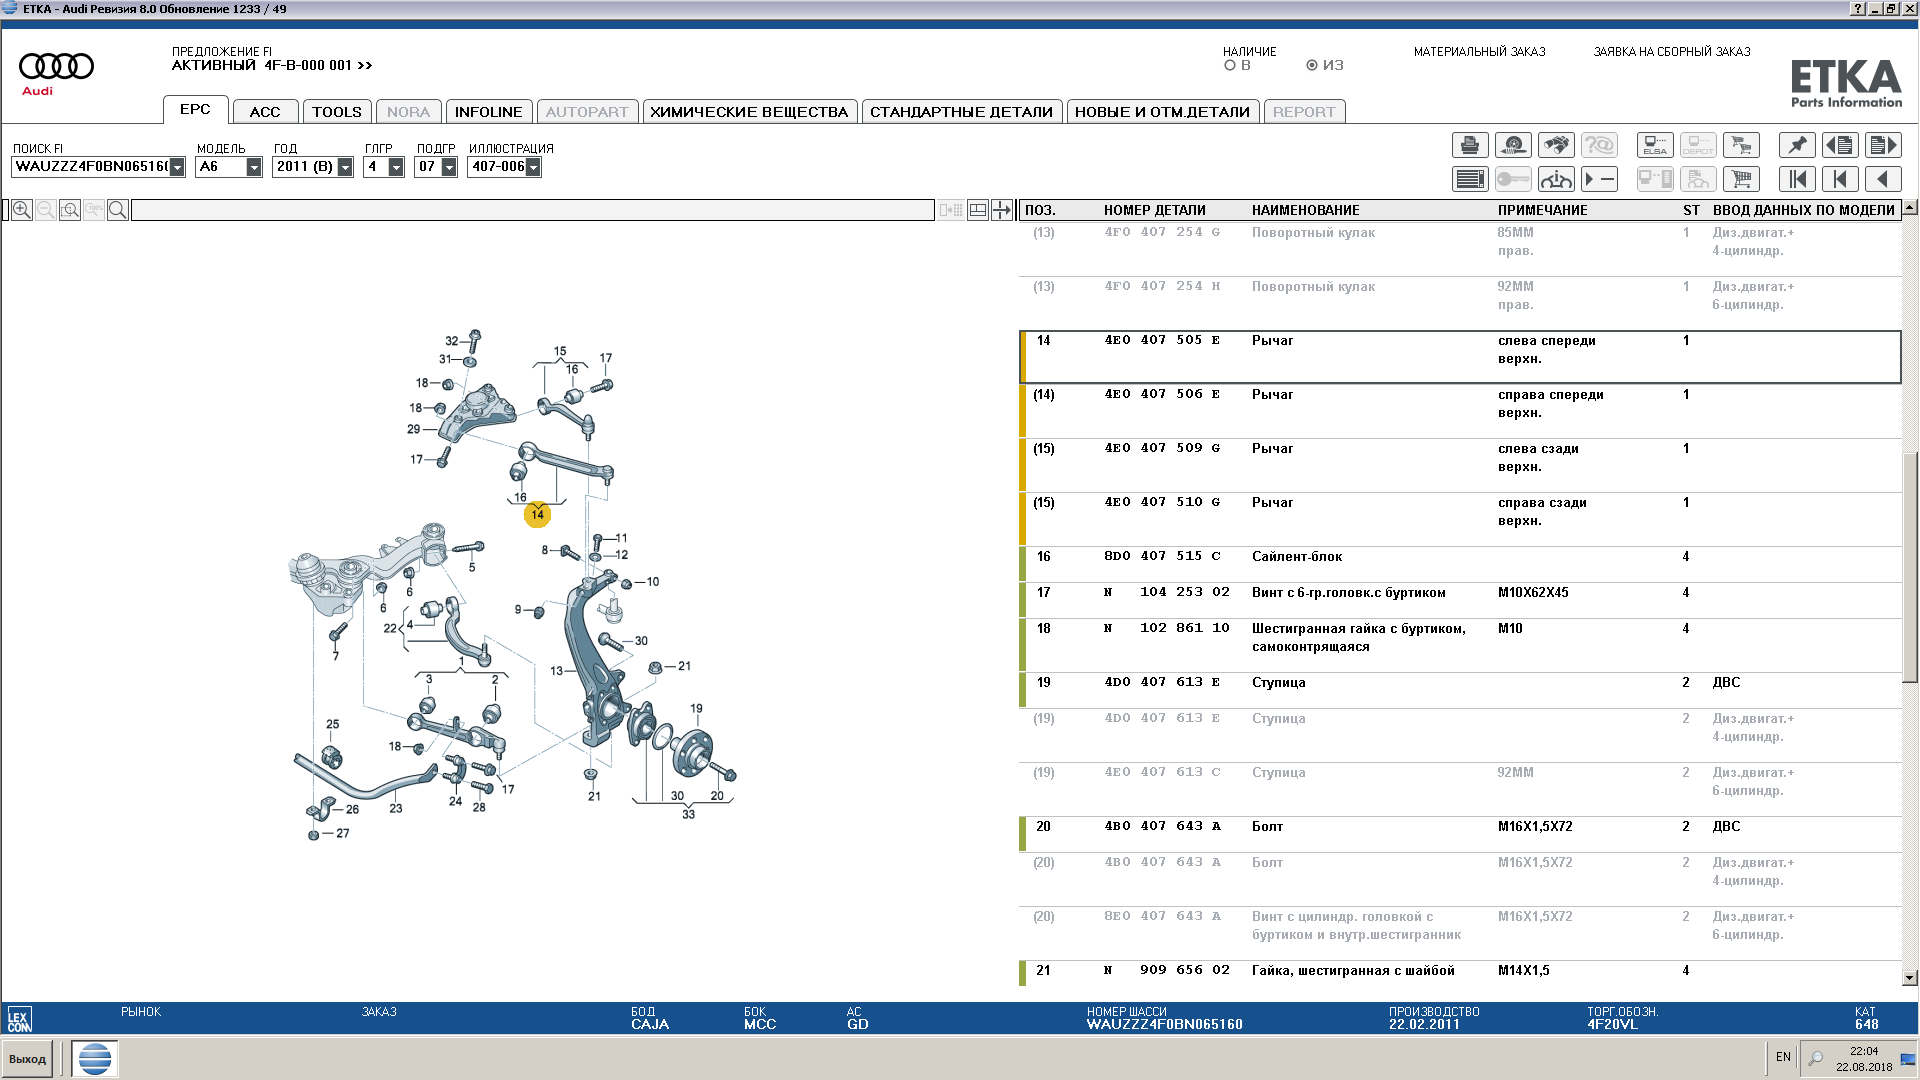The width and height of the screenshot is (1920, 1080).
Task: Click the zoom in magnifier over illustration
Action: click(22, 210)
